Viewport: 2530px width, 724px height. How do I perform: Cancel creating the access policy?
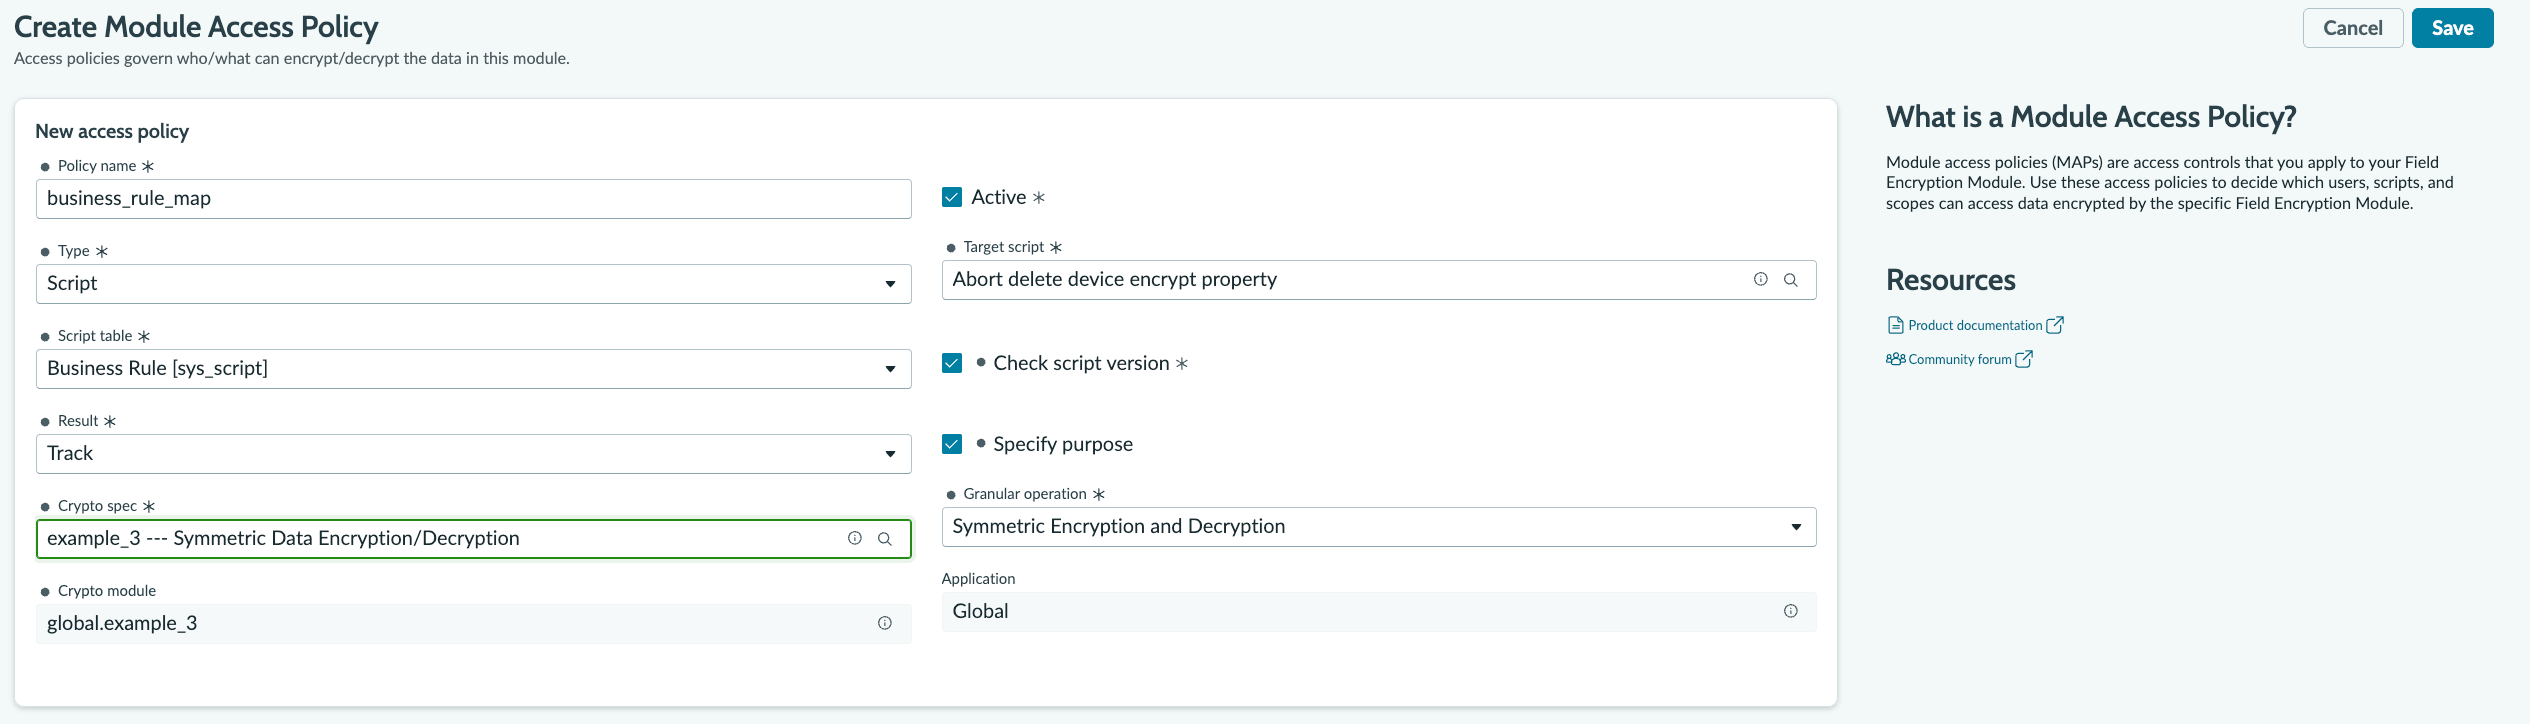click(x=2352, y=28)
